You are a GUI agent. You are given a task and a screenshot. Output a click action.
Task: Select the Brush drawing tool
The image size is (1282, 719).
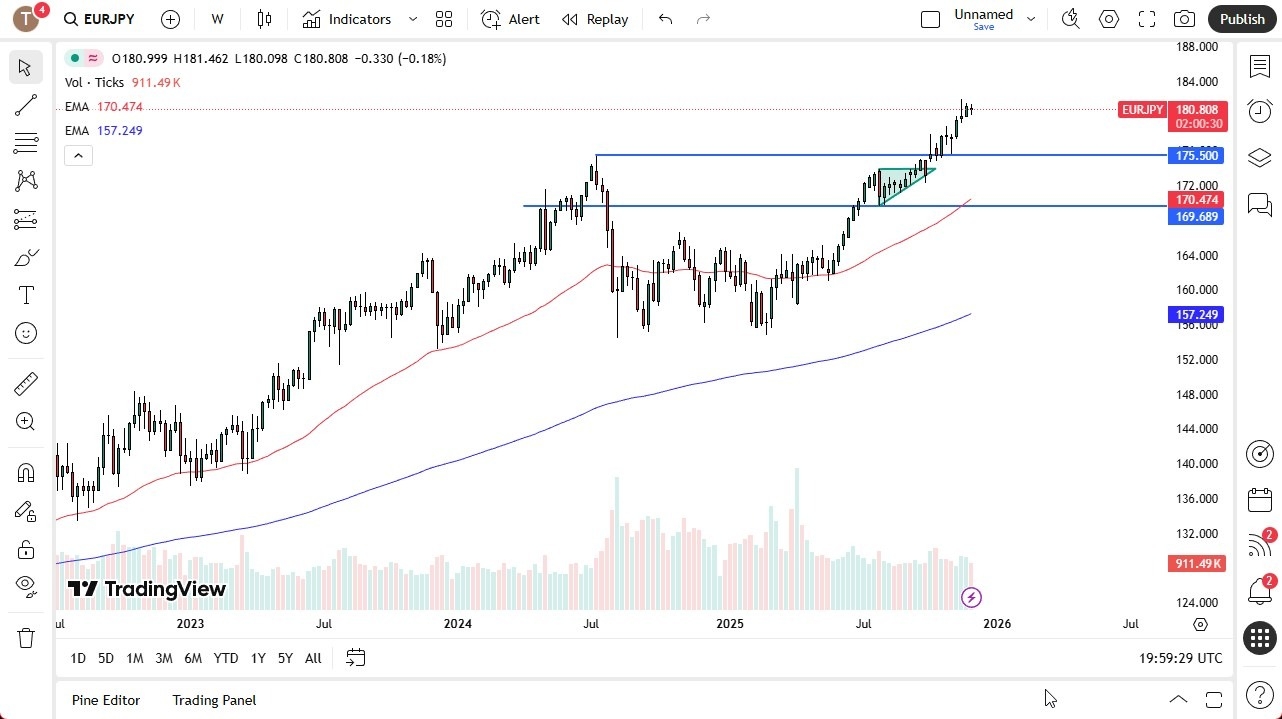click(26, 257)
